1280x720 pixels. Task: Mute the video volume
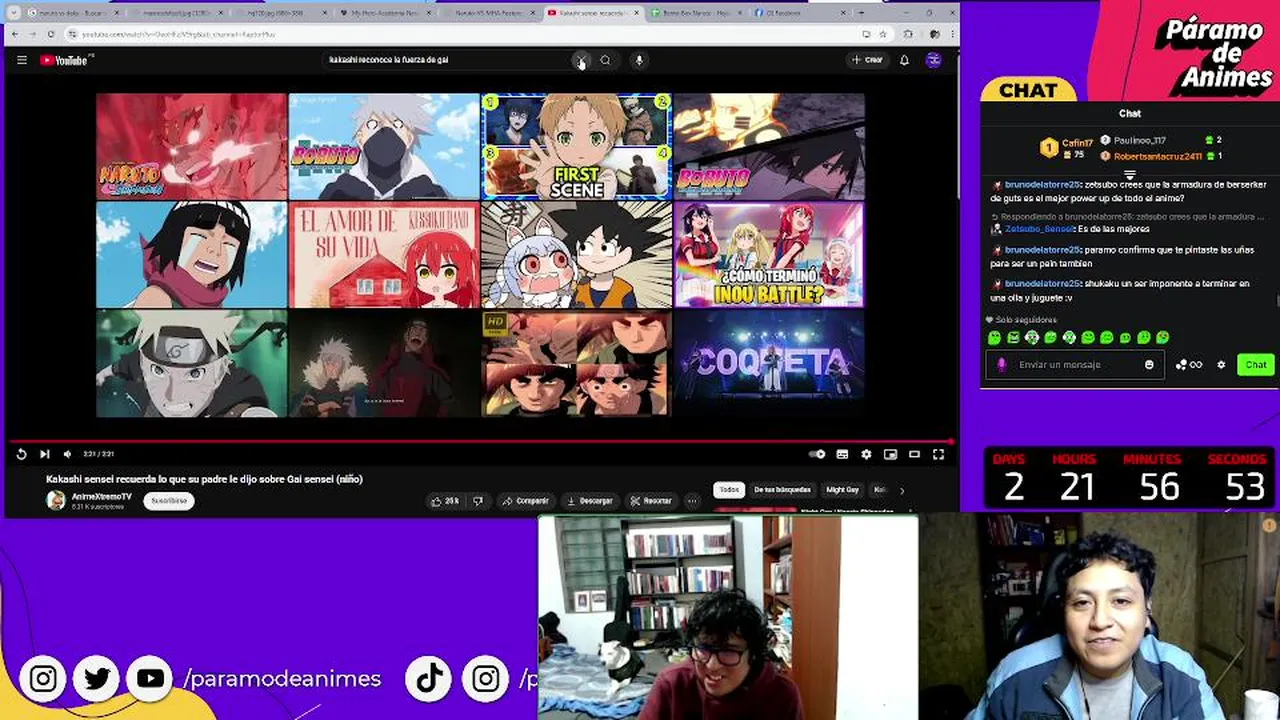[x=67, y=454]
